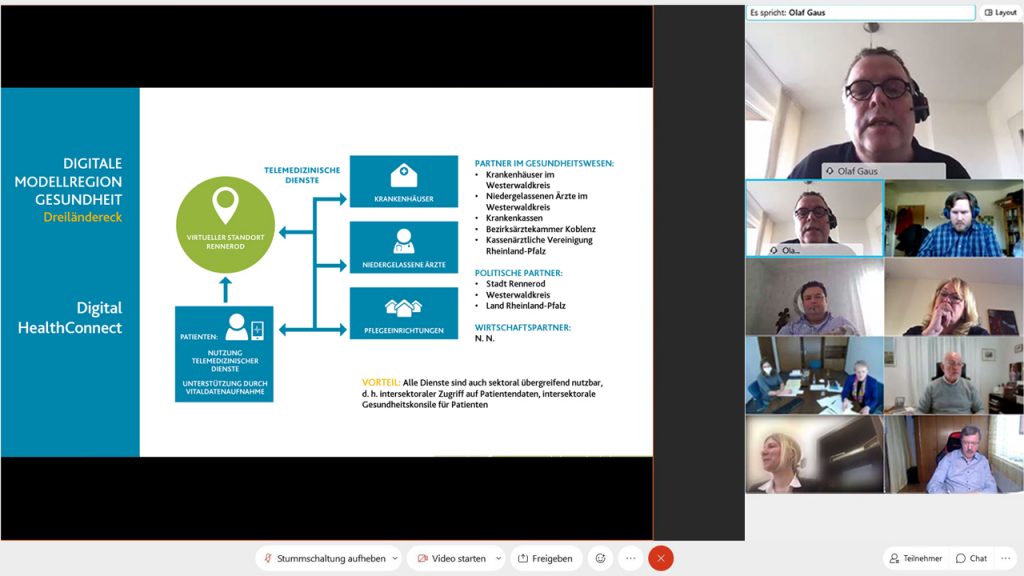
Task: Click the yellow 'VORTEIL:' label
Action: [x=381, y=383]
